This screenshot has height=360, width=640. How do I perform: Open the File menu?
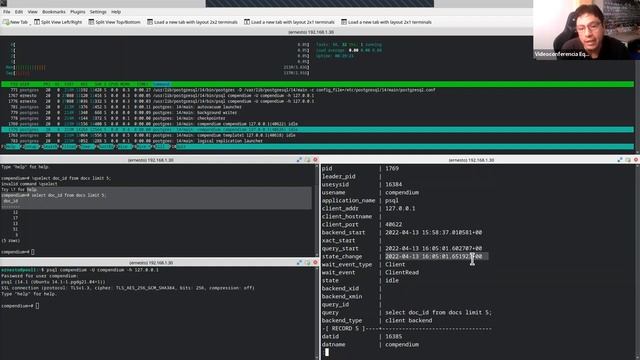tap(7, 12)
